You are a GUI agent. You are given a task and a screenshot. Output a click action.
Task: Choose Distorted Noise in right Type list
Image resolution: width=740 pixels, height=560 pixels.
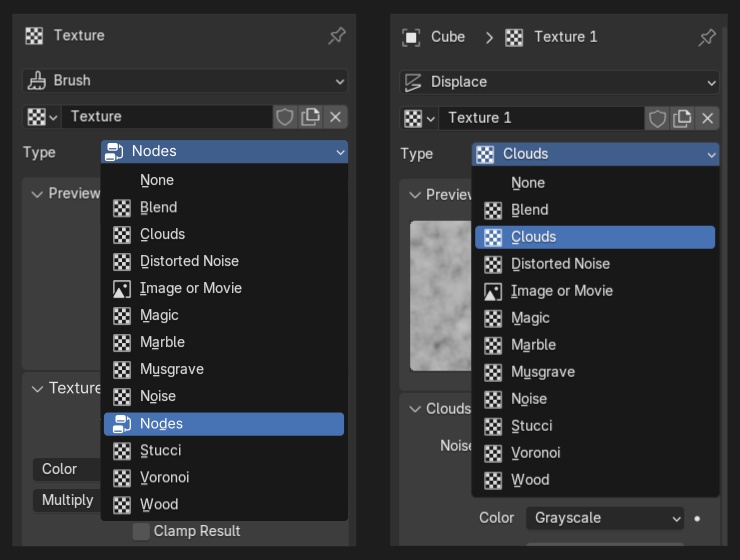pos(595,264)
